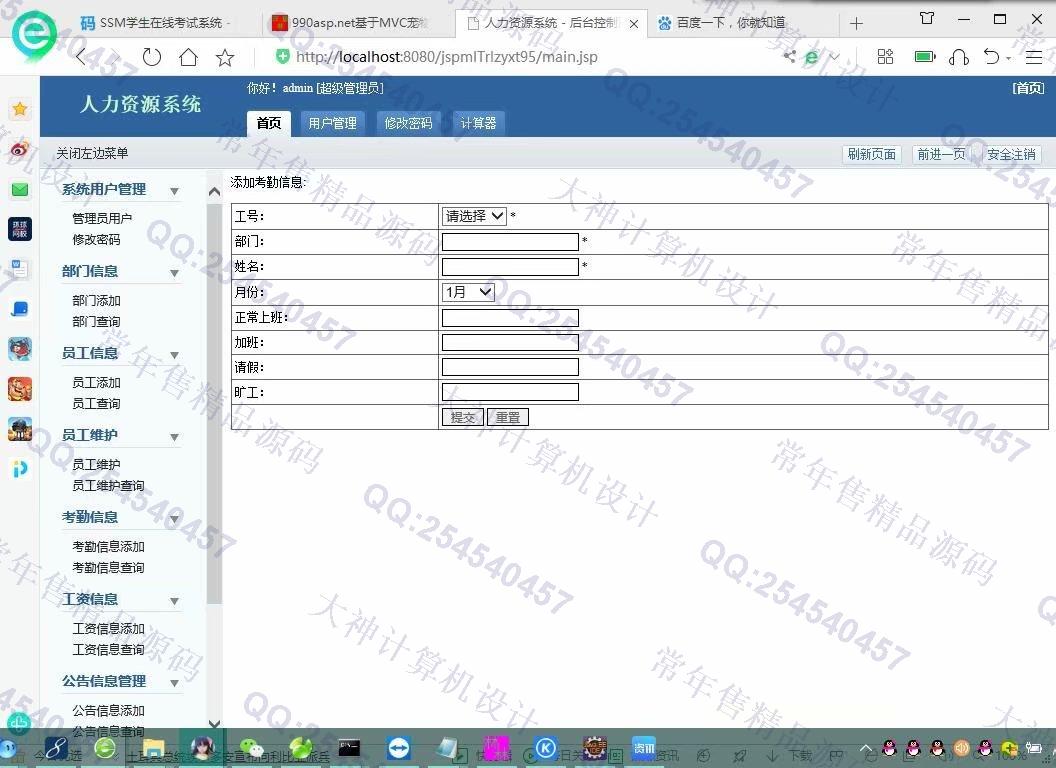Open 管理员用户 sidebar item
1056x768 pixels.
(x=102, y=218)
